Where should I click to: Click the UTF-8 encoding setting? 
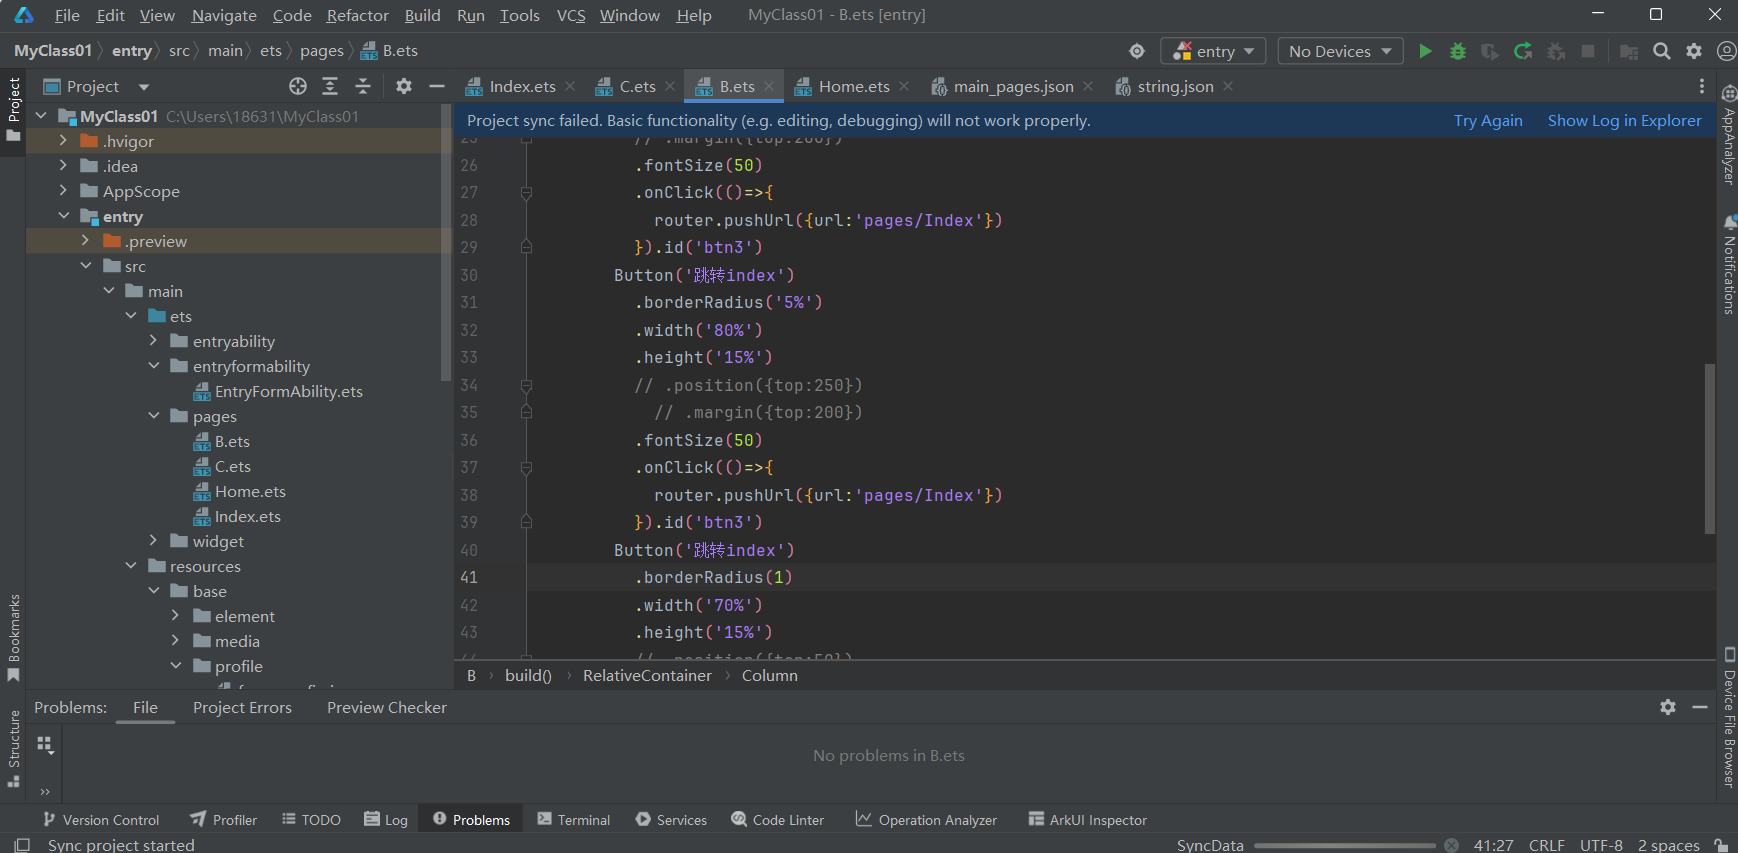[1601, 845]
